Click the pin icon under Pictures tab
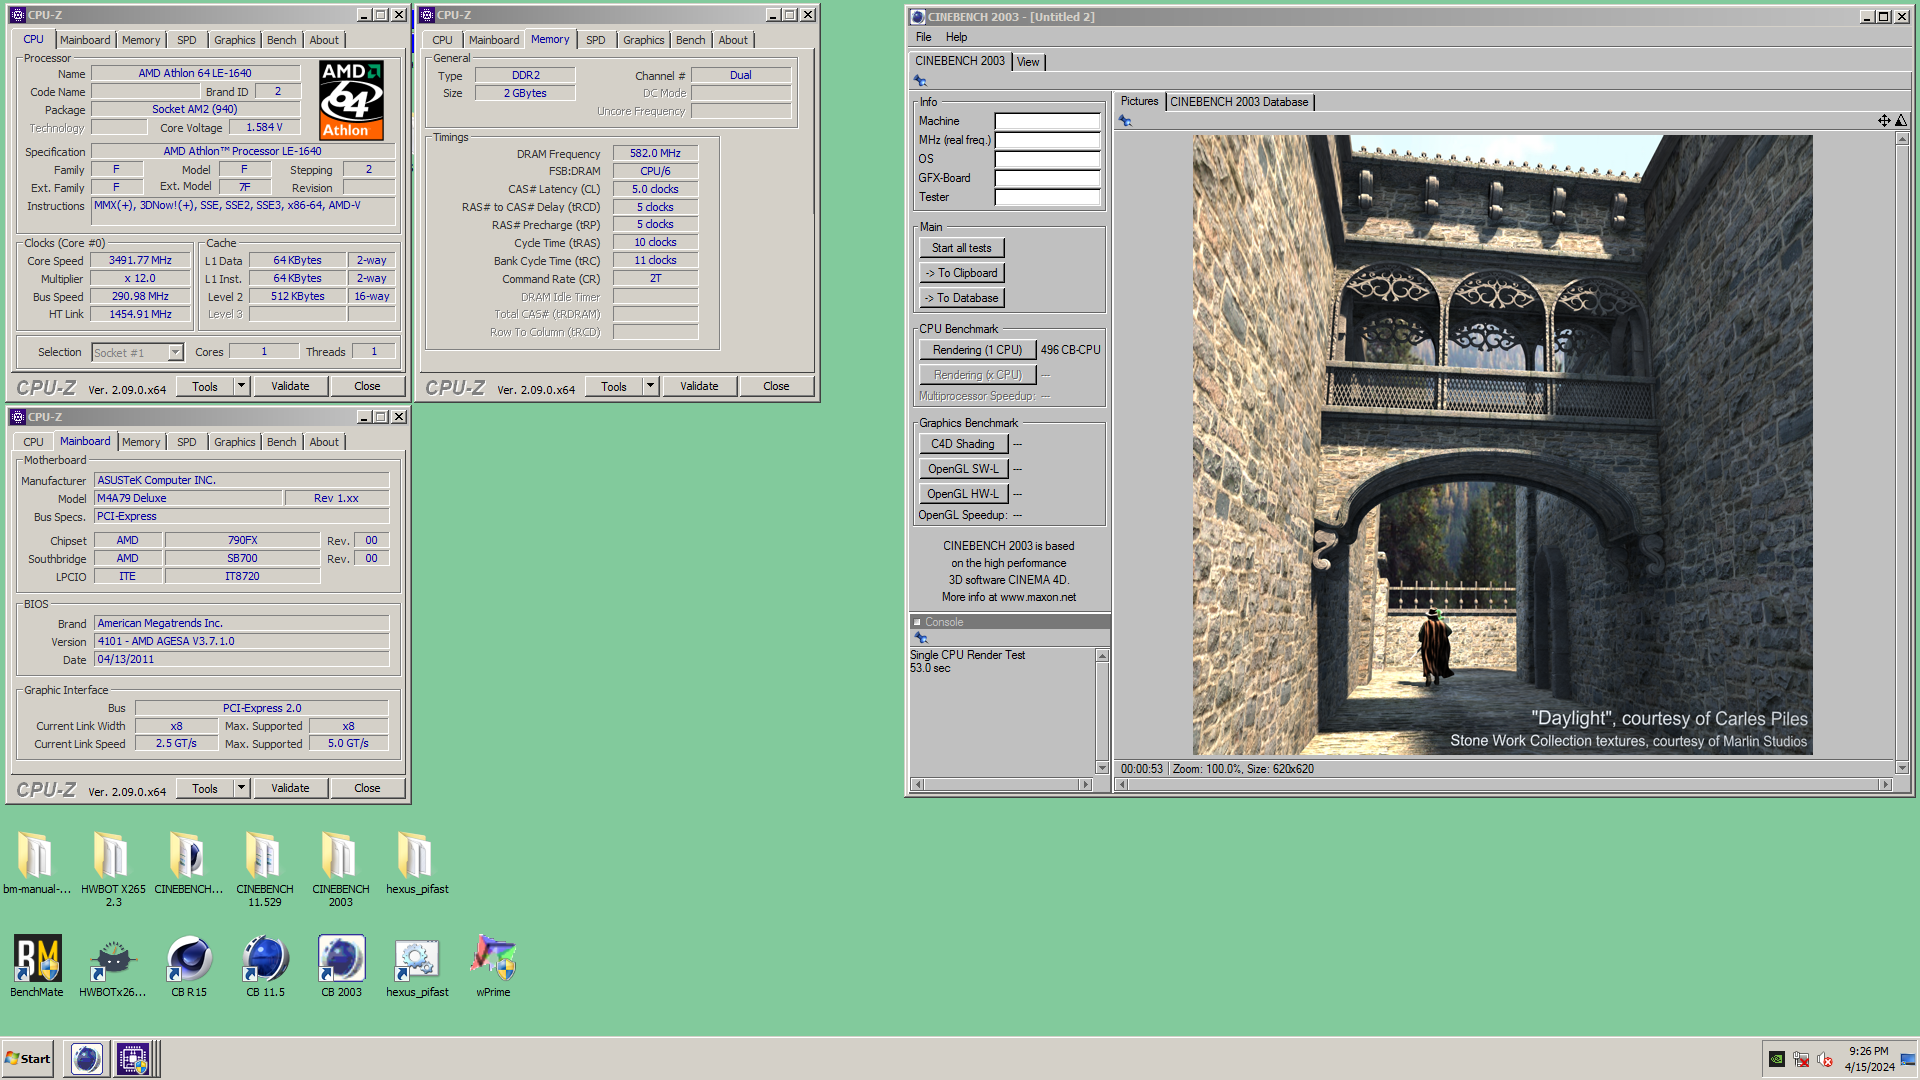Screen dimensions: 1920x1080 click(1125, 121)
